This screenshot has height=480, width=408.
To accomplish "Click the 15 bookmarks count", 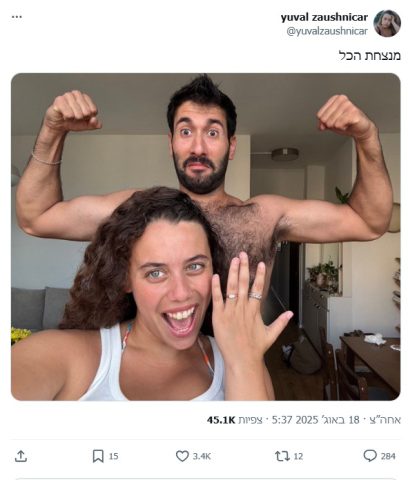I will [114, 456].
